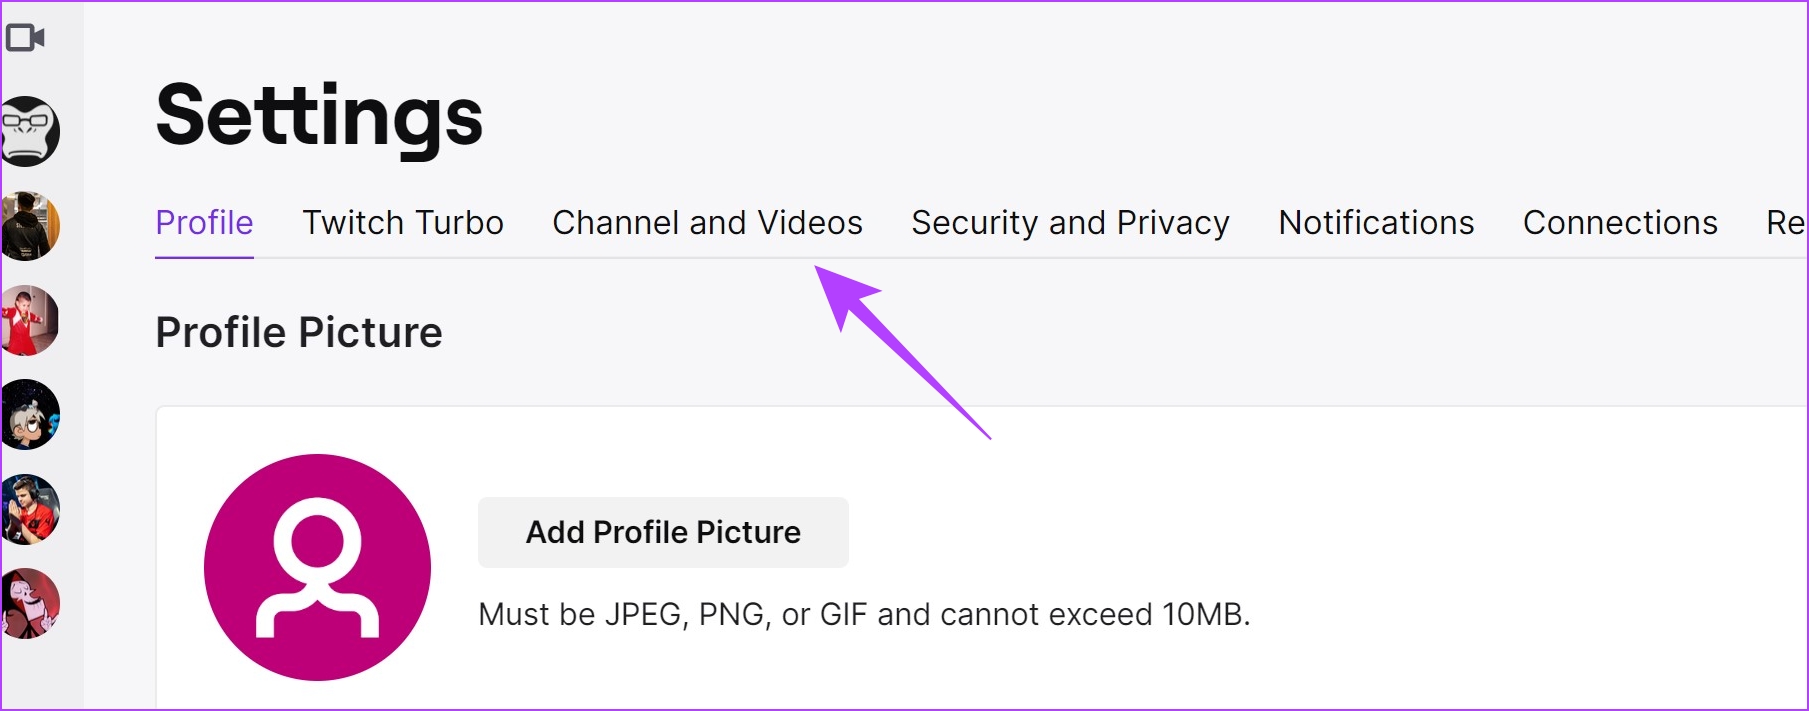This screenshot has height=711, width=1809.
Task: Select the red outfit person channel avatar
Action: pos(30,320)
